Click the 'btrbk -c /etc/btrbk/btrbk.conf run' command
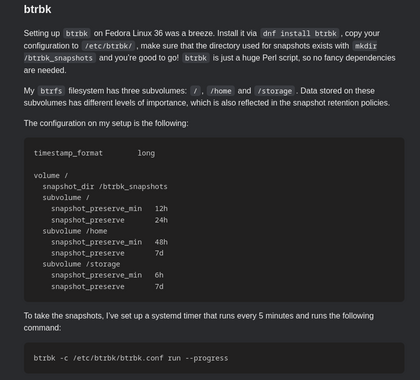The width and height of the screenshot is (420, 380). coord(107,358)
